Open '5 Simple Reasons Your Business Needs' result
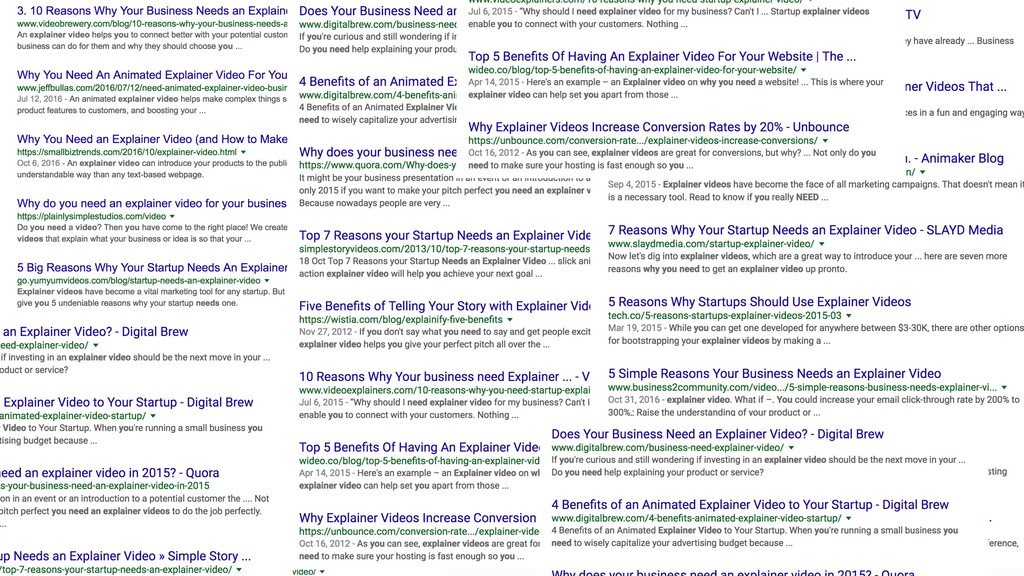This screenshot has width=1024, height=576. coord(774,374)
